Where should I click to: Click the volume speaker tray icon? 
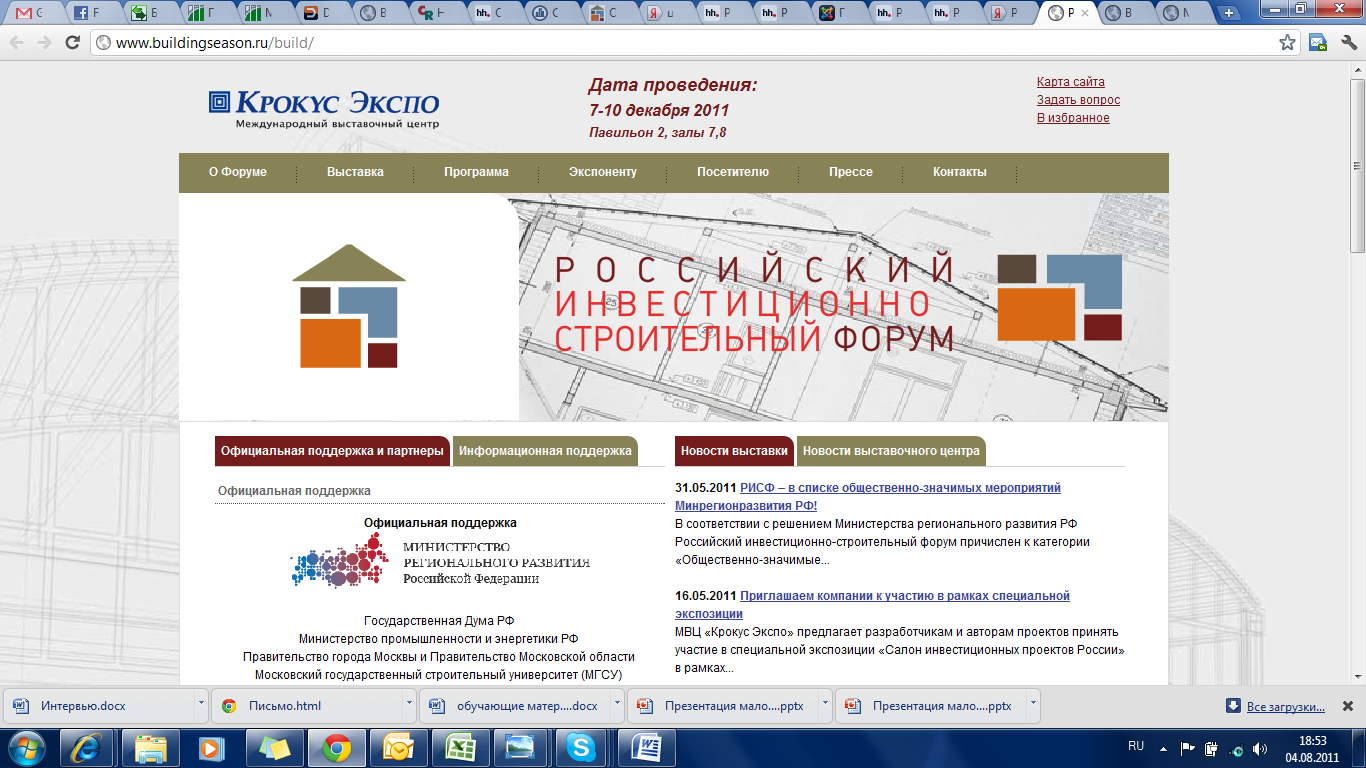[1259, 748]
